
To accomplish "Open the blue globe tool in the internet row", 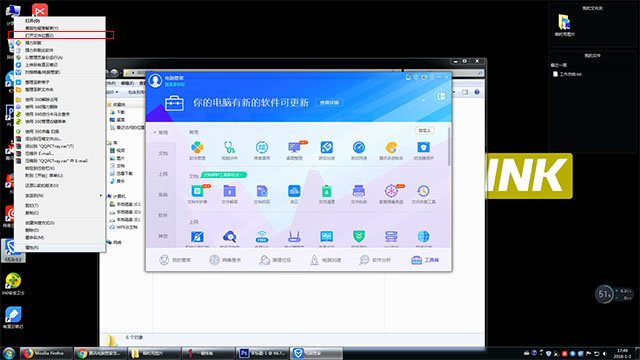I will point(423,237).
